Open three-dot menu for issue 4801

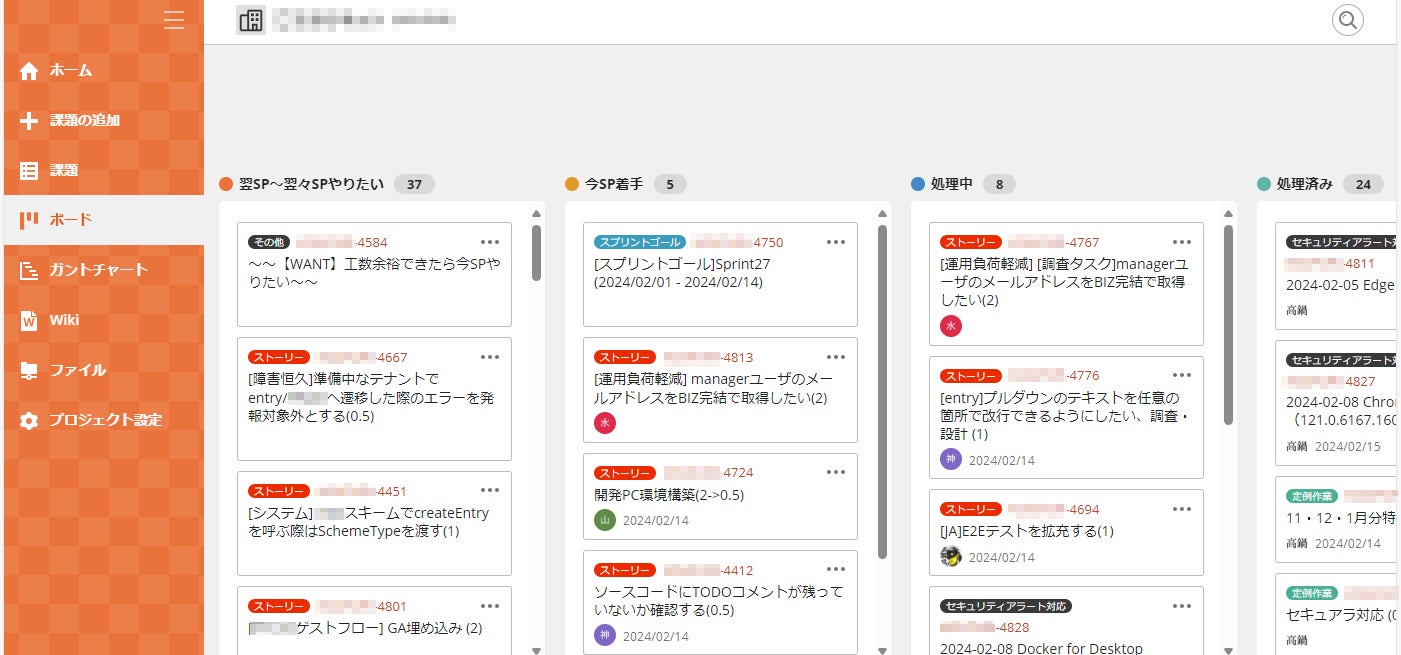[x=490, y=606]
